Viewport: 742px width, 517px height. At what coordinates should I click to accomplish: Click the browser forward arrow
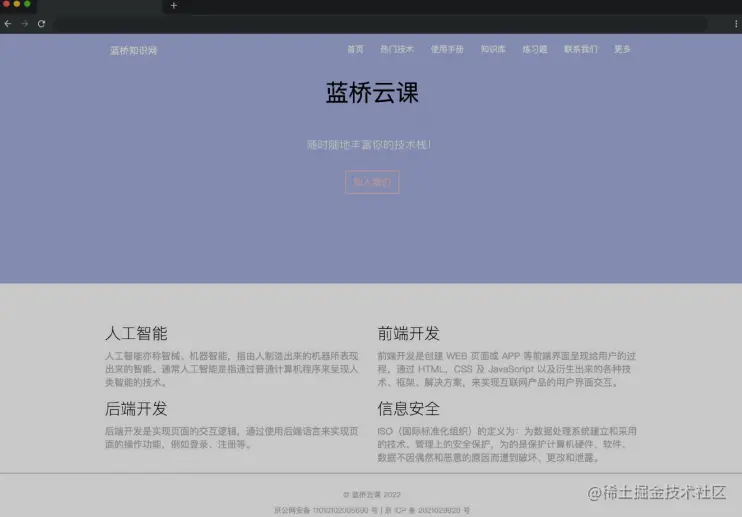25,24
